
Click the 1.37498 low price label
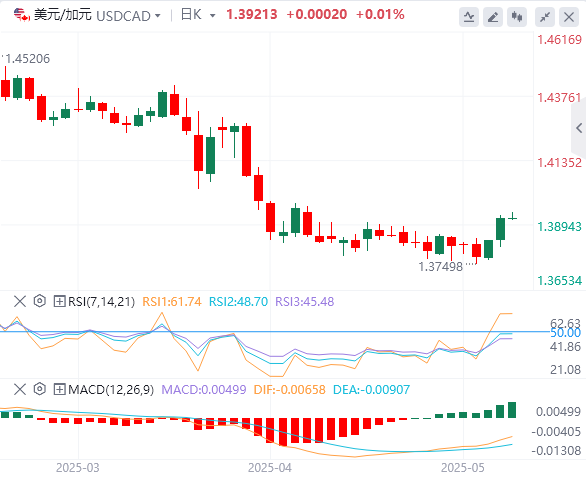441,267
